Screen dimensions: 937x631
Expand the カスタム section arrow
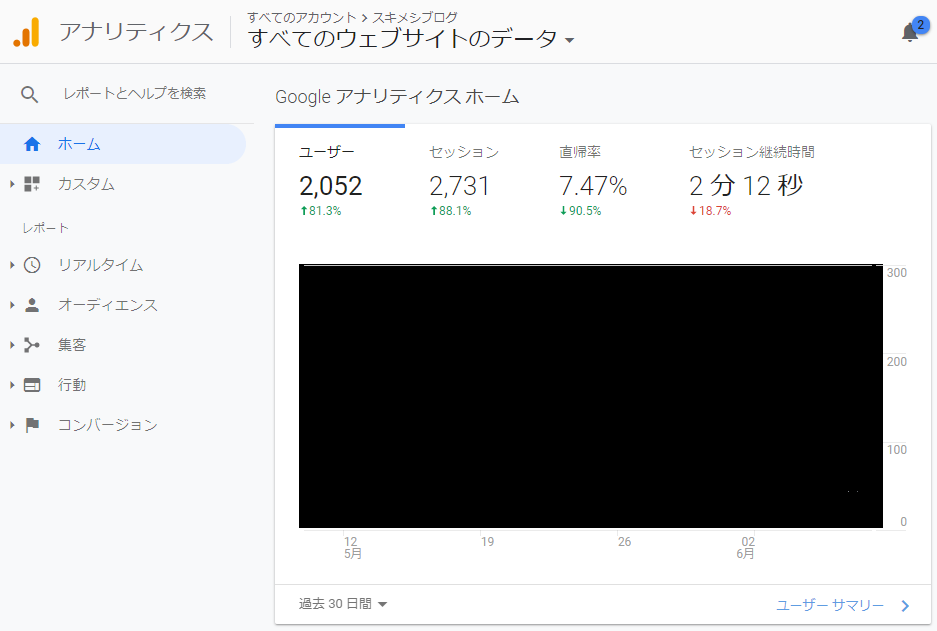coord(12,184)
